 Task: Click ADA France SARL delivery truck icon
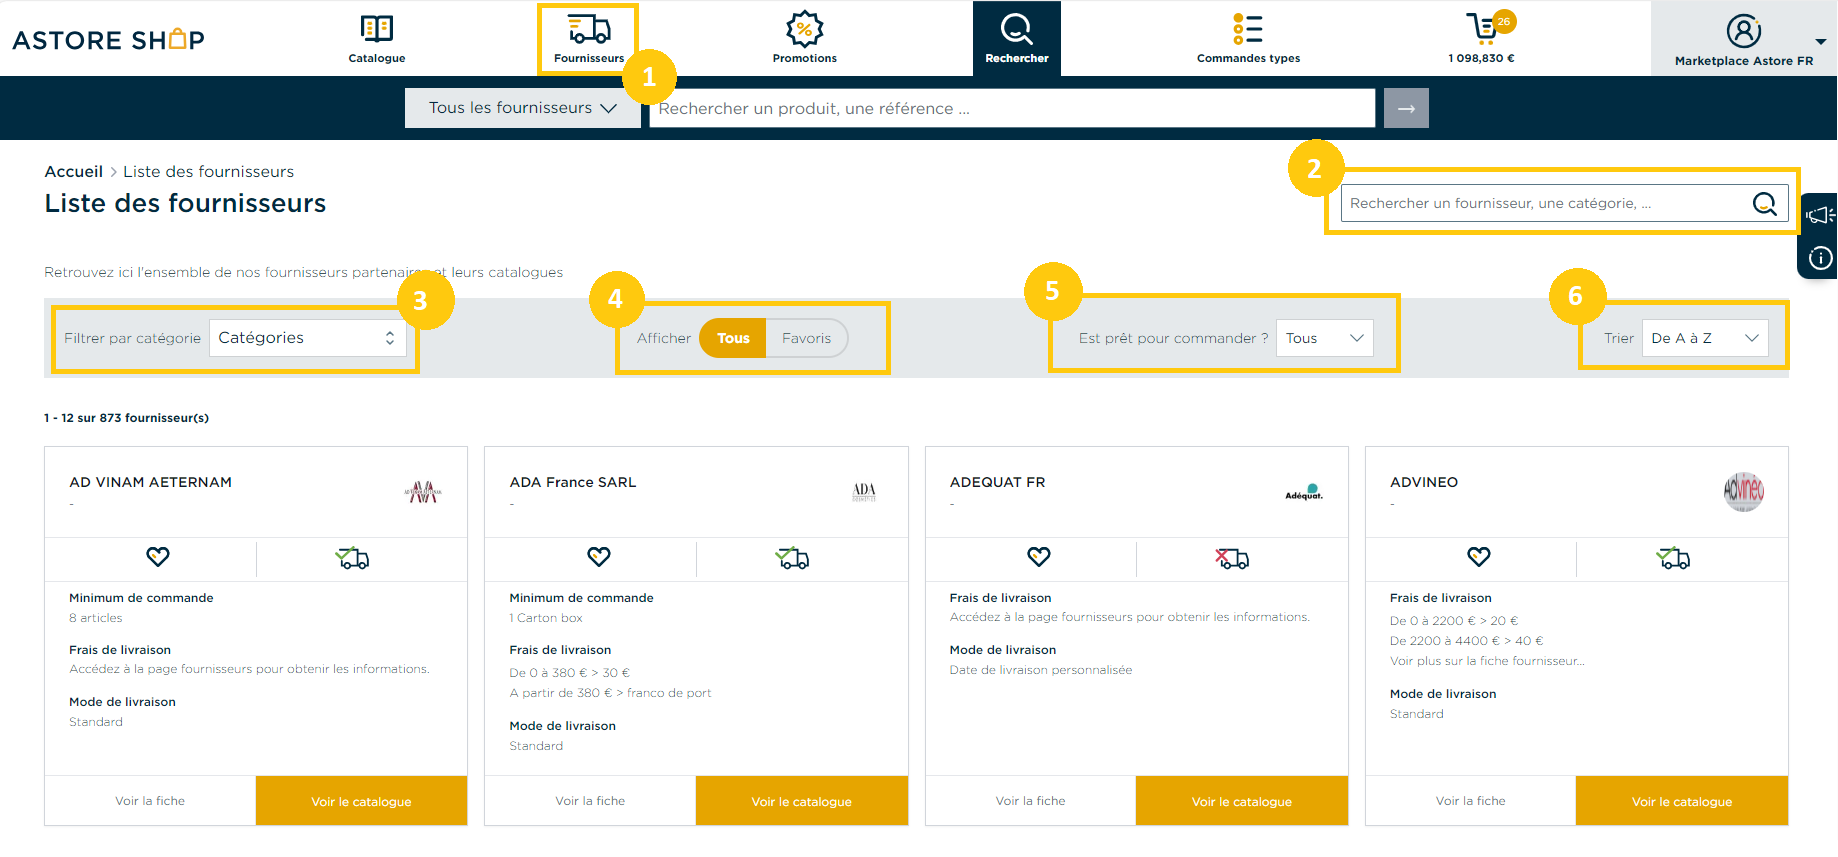[792, 558]
